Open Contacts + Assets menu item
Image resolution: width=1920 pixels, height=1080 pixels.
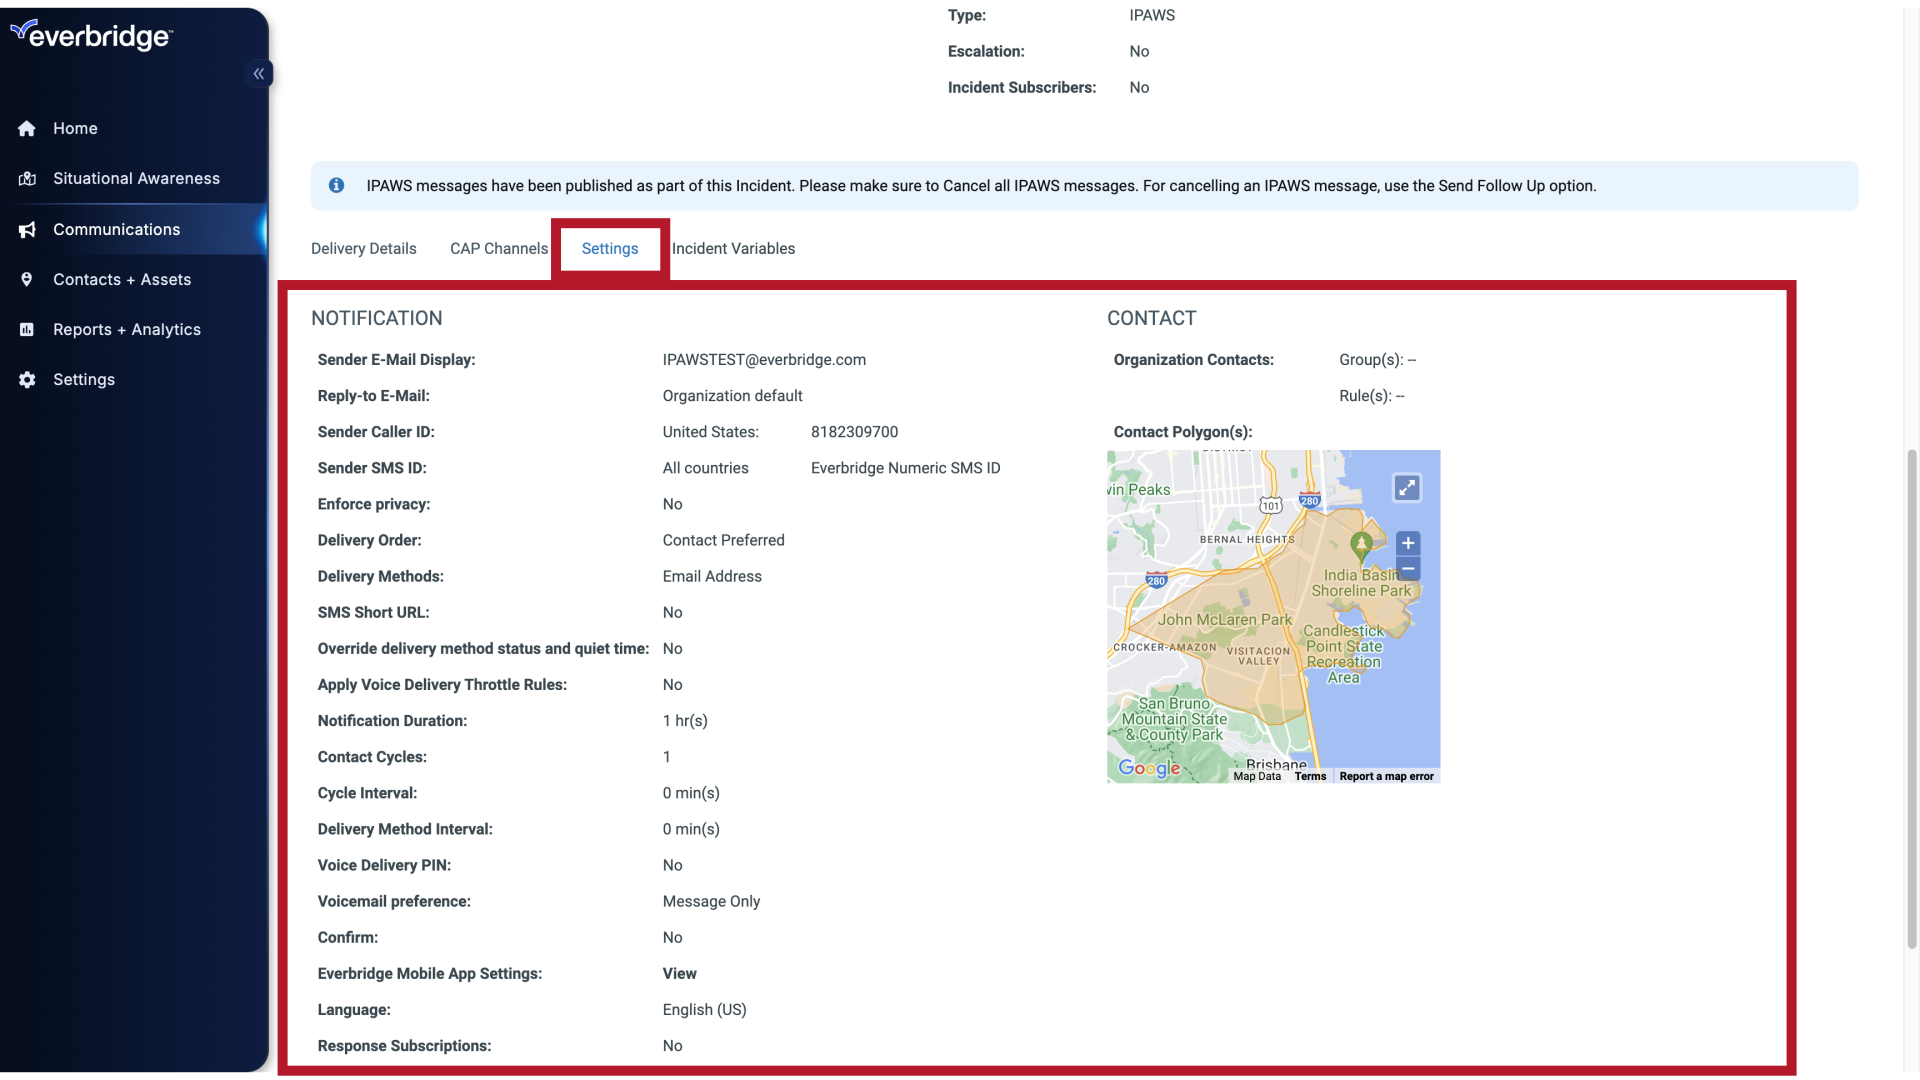tap(122, 280)
